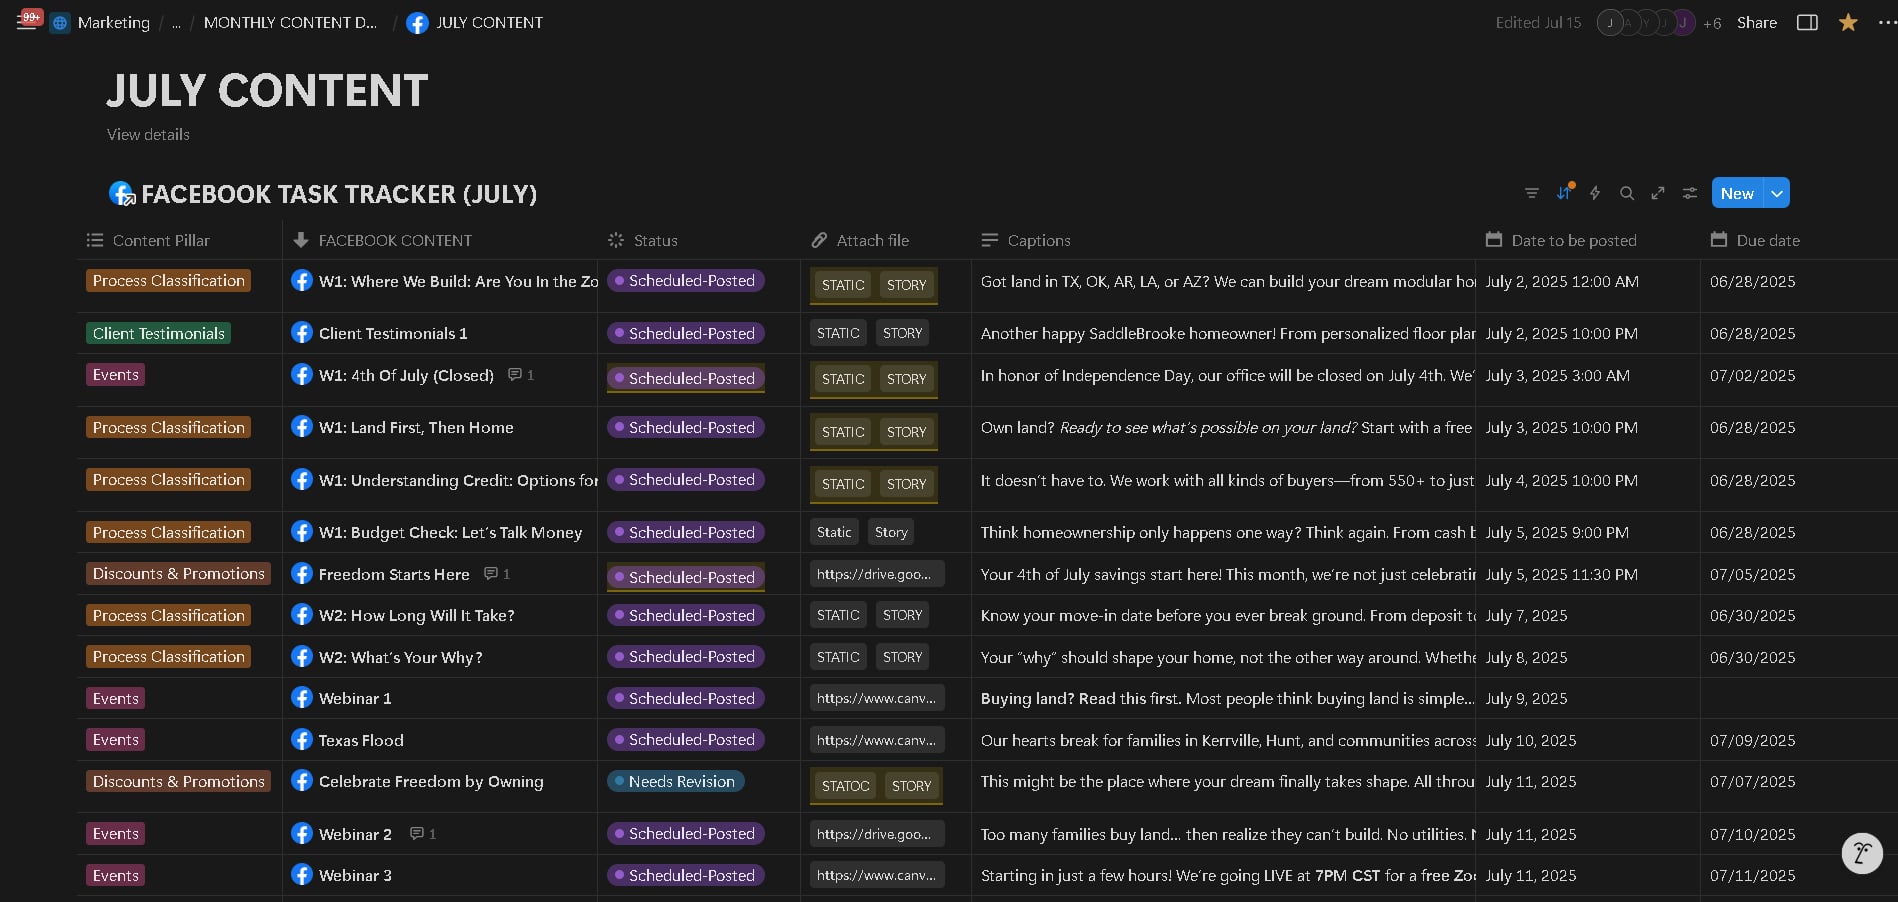Click the sort arrows icon

click(1563, 193)
